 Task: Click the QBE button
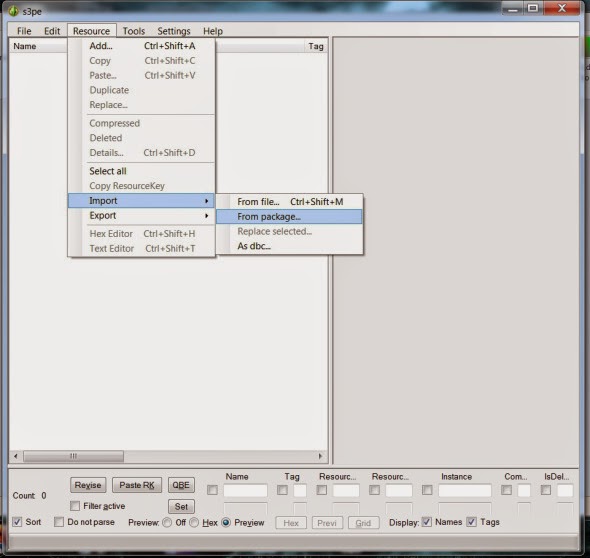(181, 485)
